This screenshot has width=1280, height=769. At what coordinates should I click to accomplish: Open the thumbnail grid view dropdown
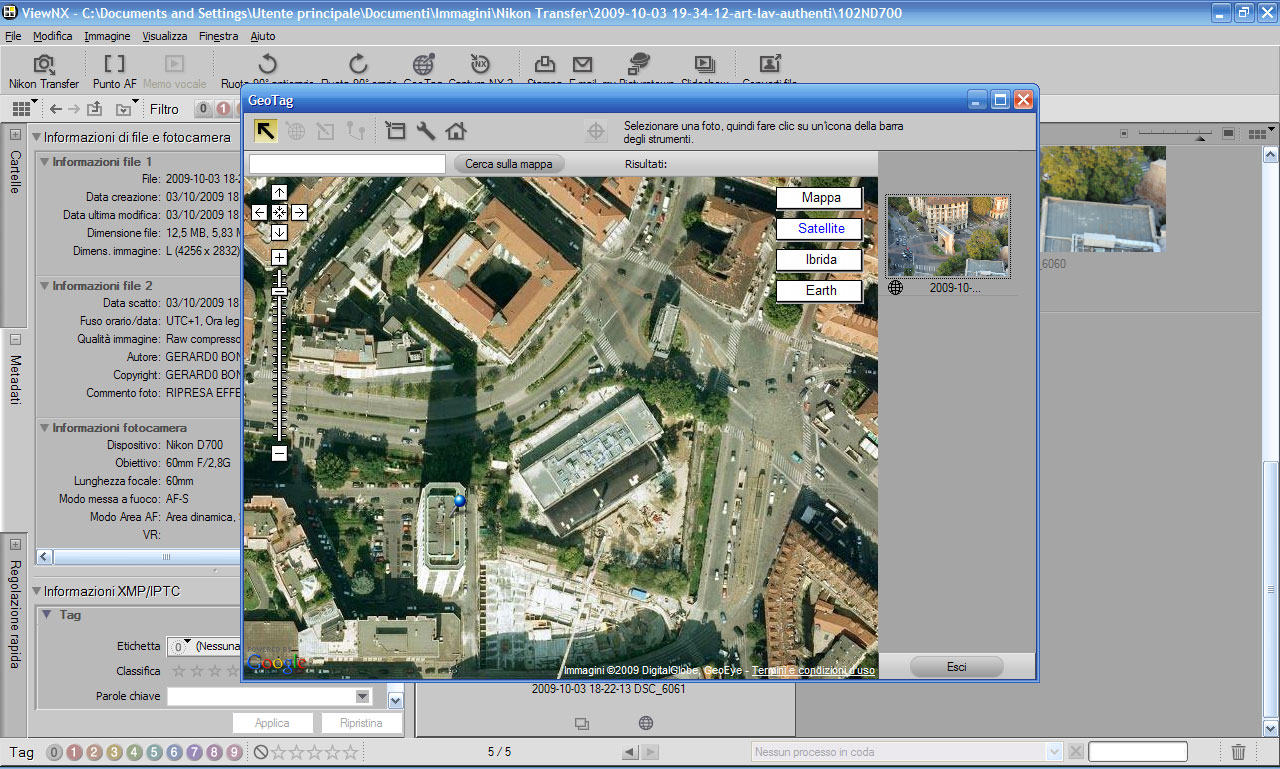point(25,109)
